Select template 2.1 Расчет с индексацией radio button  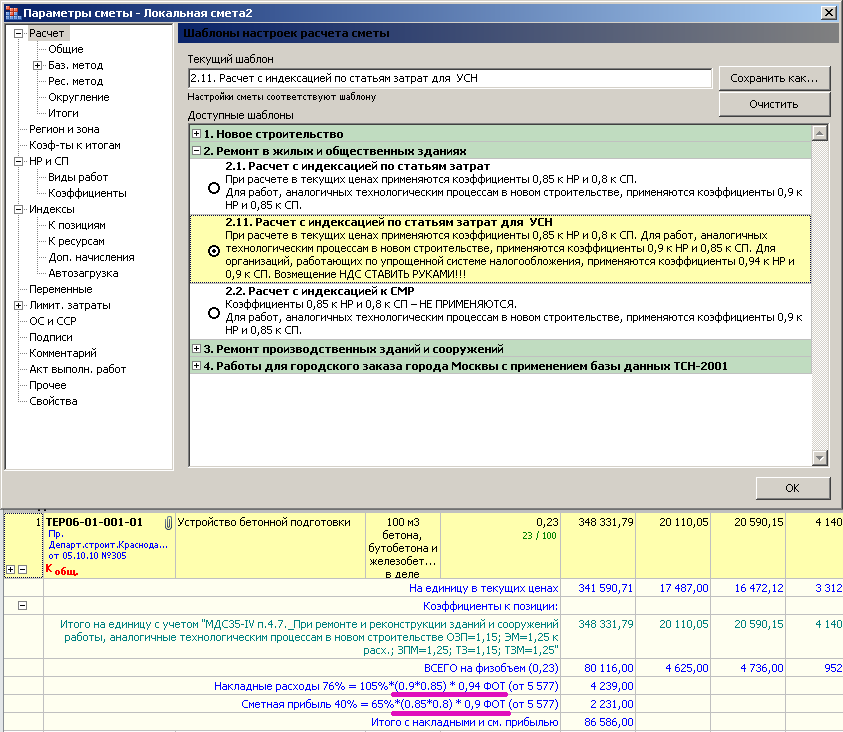tap(213, 187)
